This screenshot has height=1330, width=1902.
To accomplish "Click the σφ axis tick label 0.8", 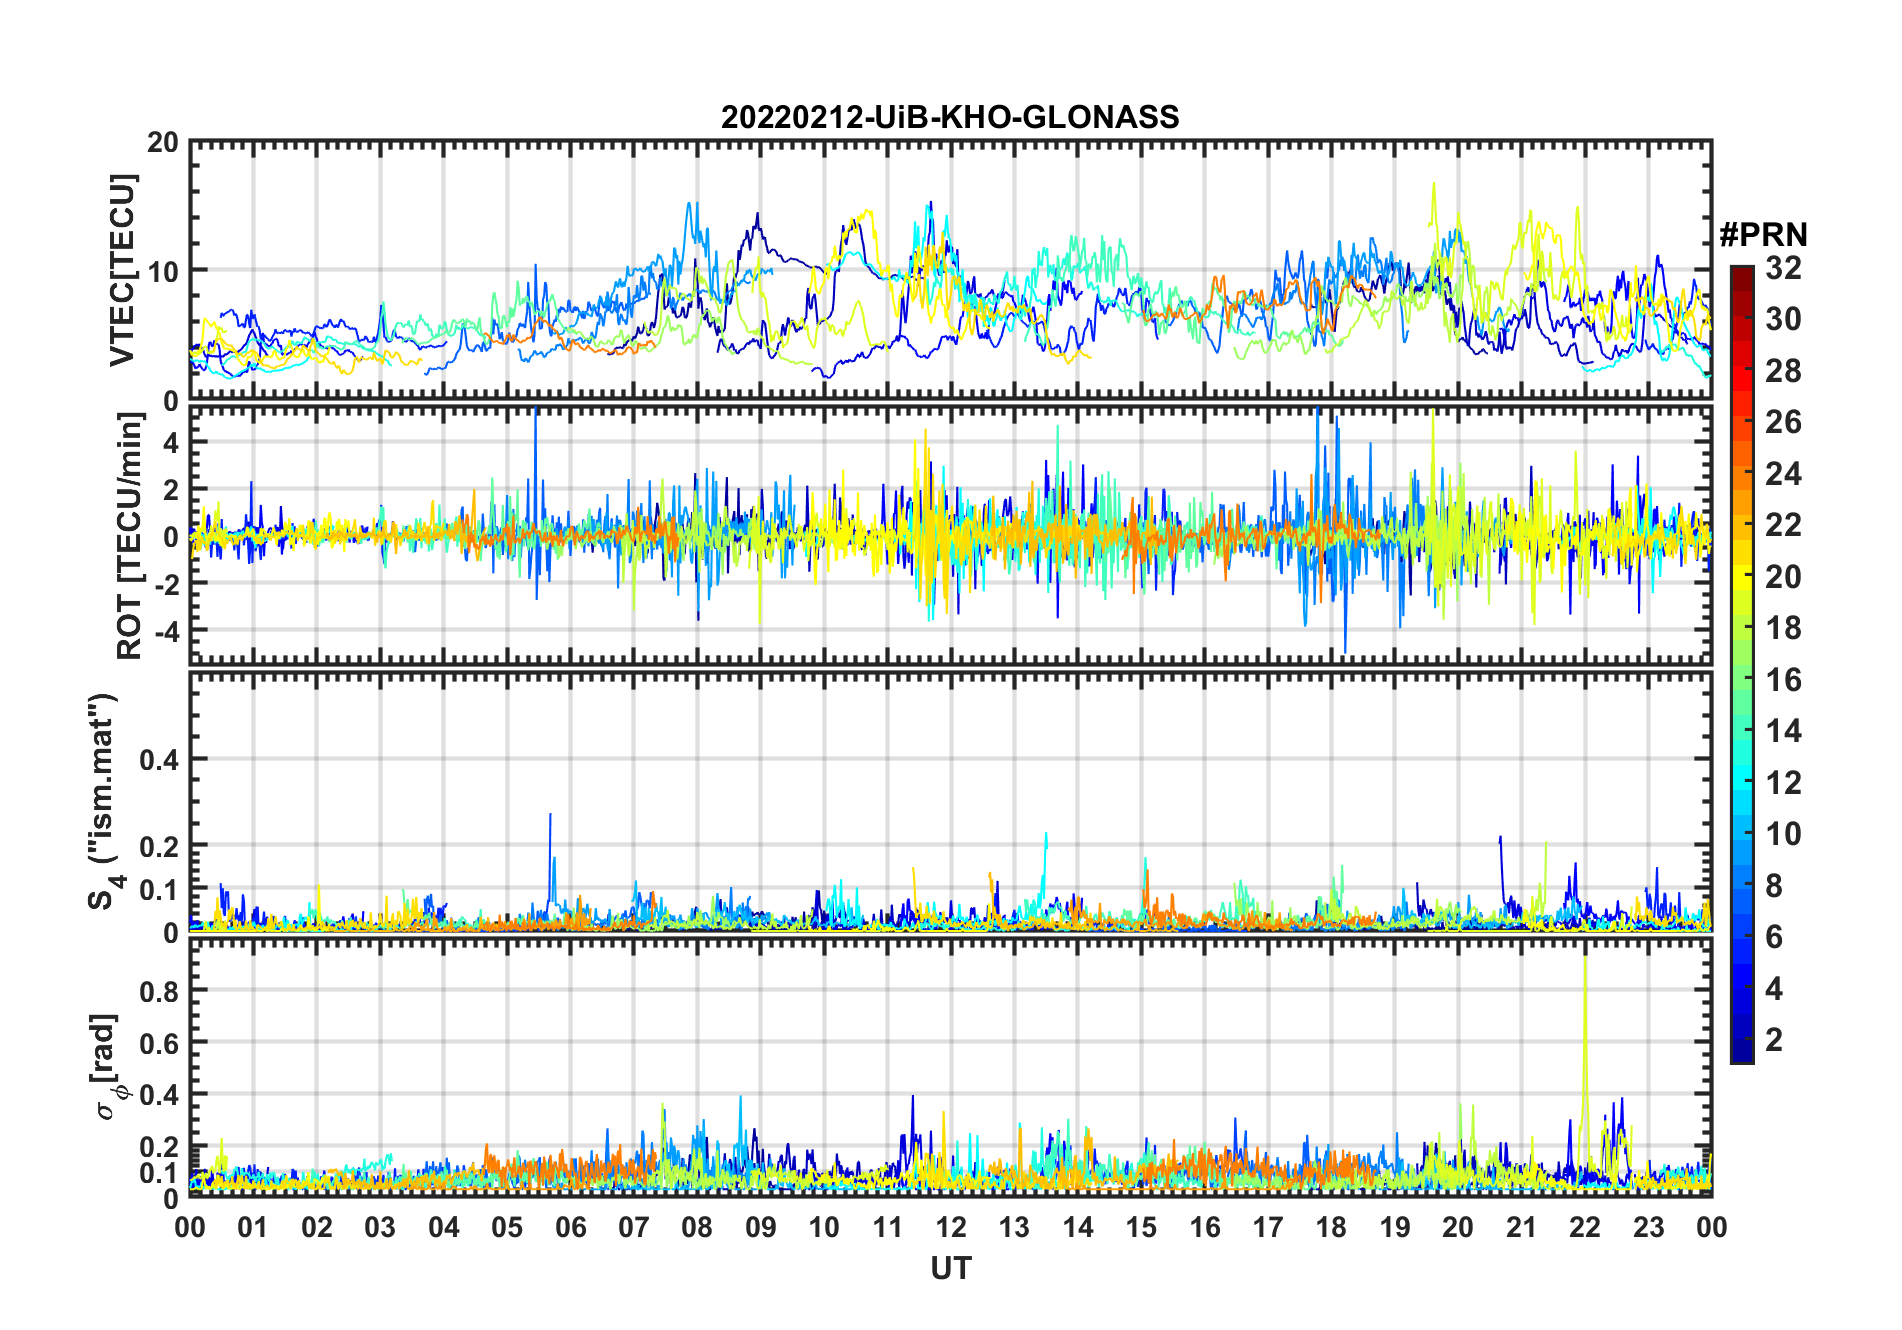I will [x=160, y=991].
